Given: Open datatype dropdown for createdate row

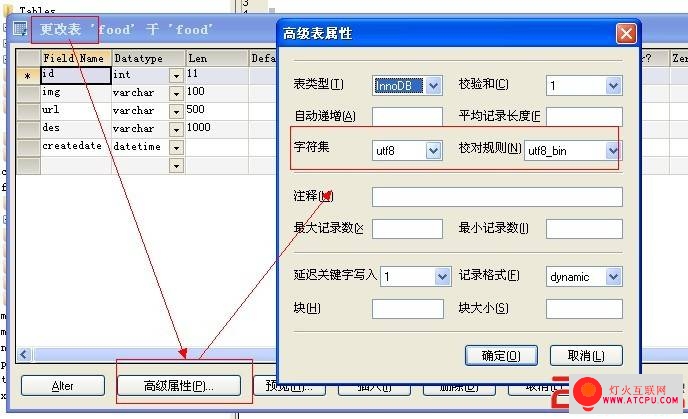Looking at the screenshot, I should [176, 147].
